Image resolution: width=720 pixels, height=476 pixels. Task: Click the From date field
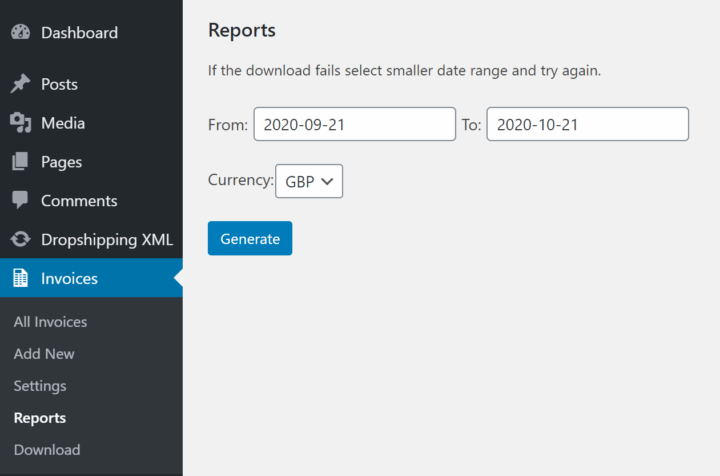(x=354, y=125)
